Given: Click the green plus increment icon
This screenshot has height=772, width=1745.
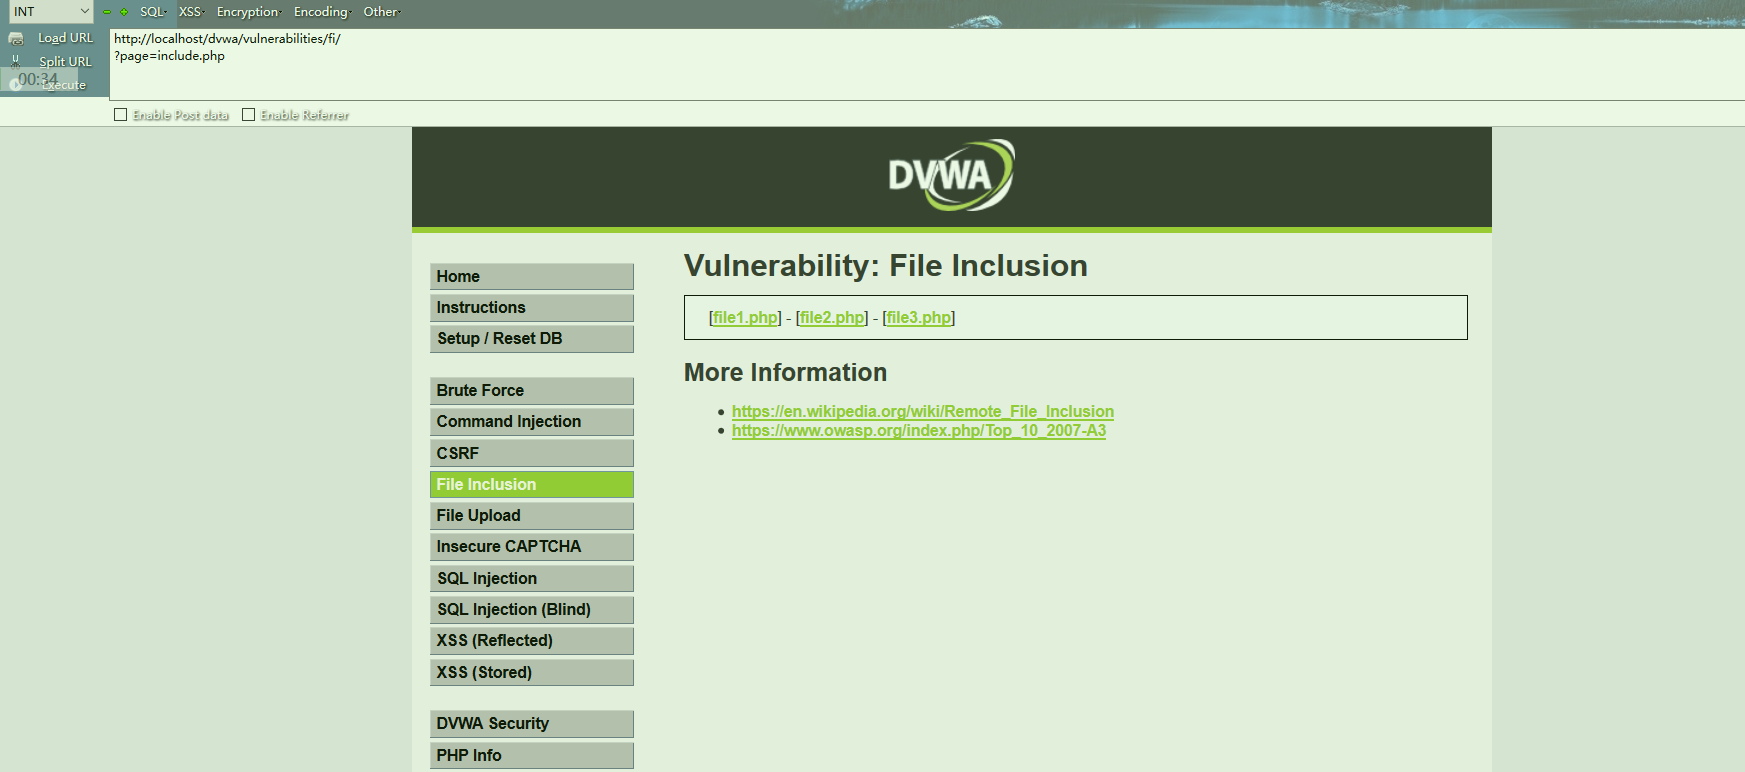Looking at the screenshot, I should [x=124, y=12].
